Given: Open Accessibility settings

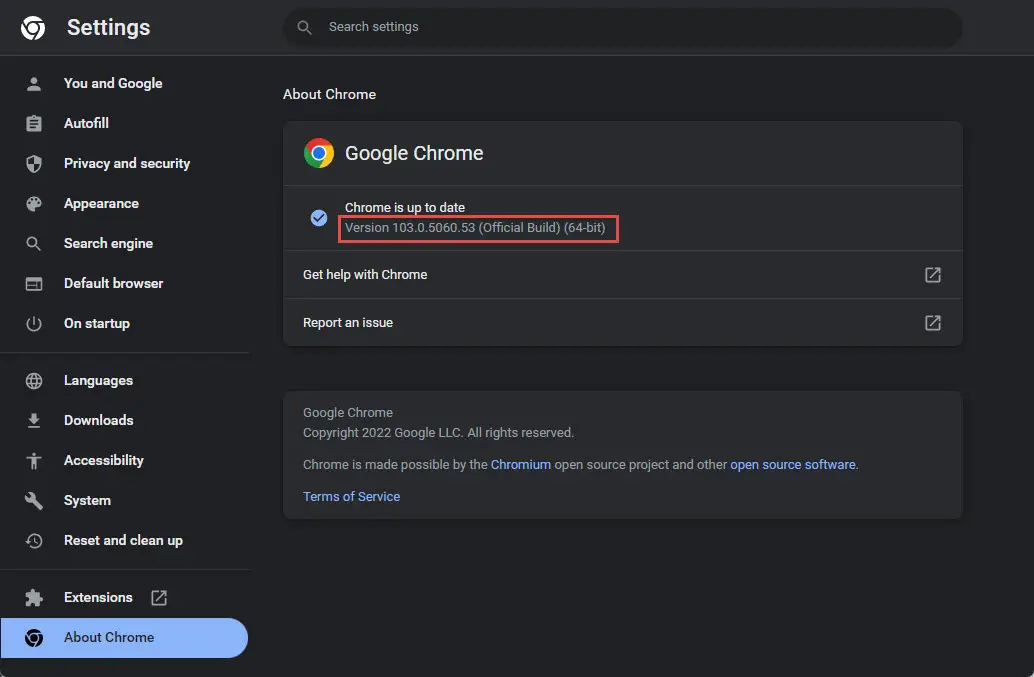Looking at the screenshot, I should point(124,461).
